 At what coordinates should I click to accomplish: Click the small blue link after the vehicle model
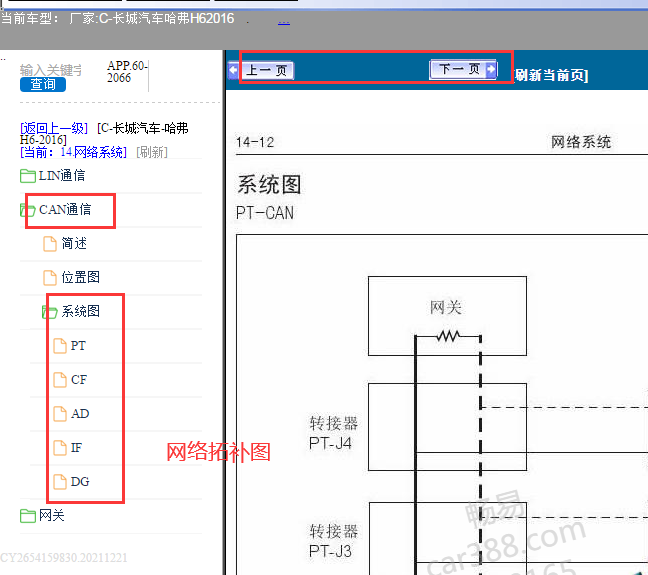284,21
